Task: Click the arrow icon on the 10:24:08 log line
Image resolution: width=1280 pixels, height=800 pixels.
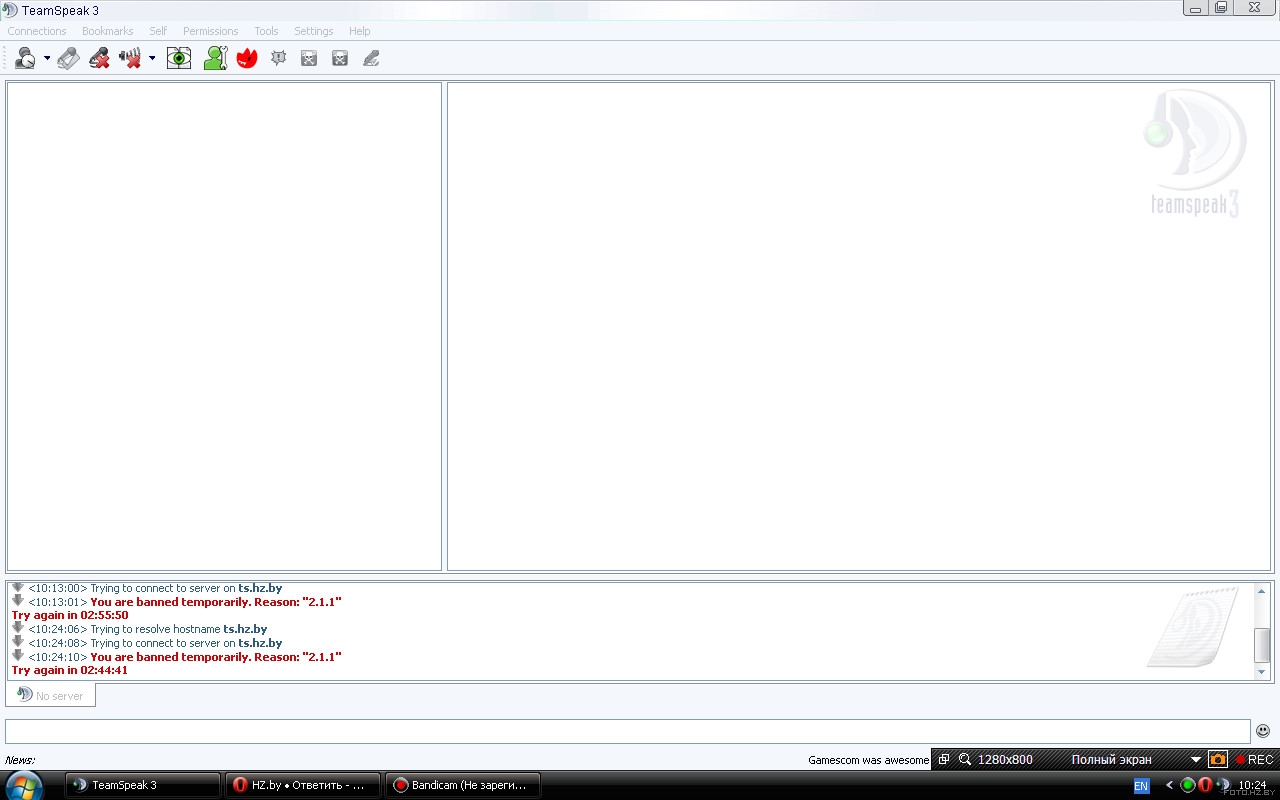Action: tap(18, 641)
